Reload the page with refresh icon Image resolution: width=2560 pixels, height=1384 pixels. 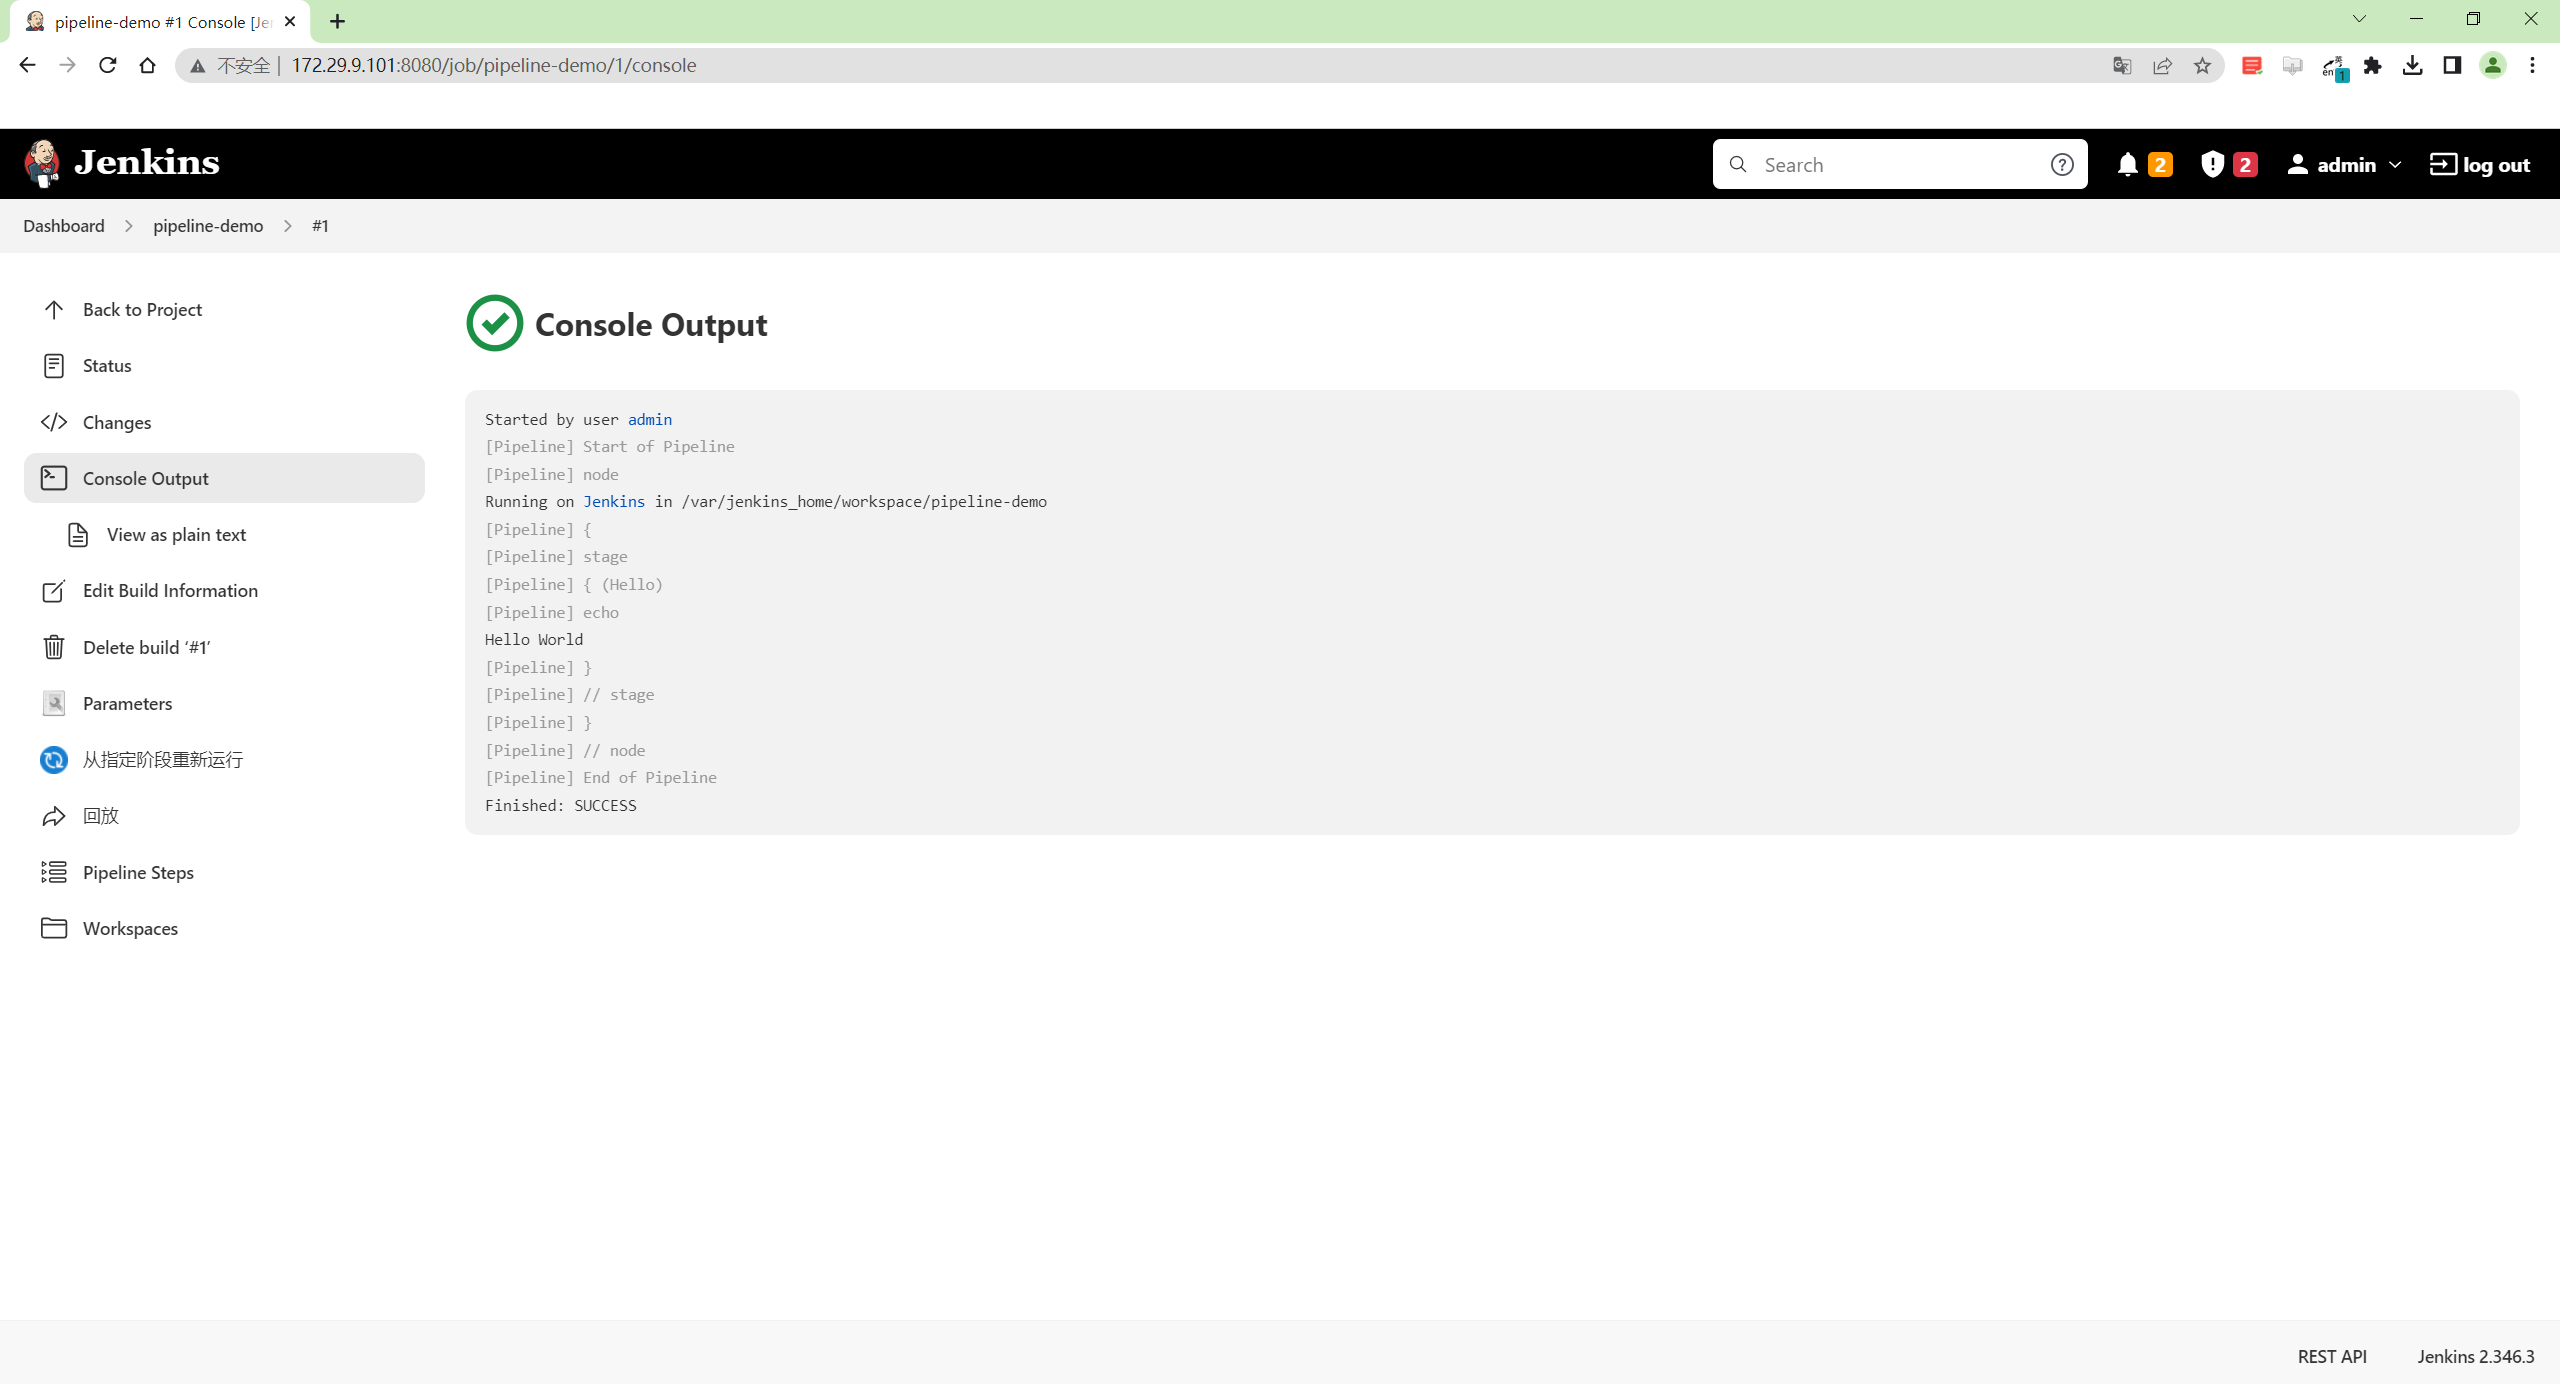click(x=107, y=65)
